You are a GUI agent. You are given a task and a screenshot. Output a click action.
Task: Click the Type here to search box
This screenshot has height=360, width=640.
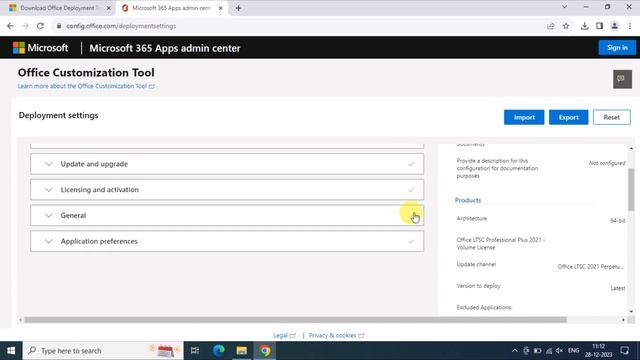103,351
